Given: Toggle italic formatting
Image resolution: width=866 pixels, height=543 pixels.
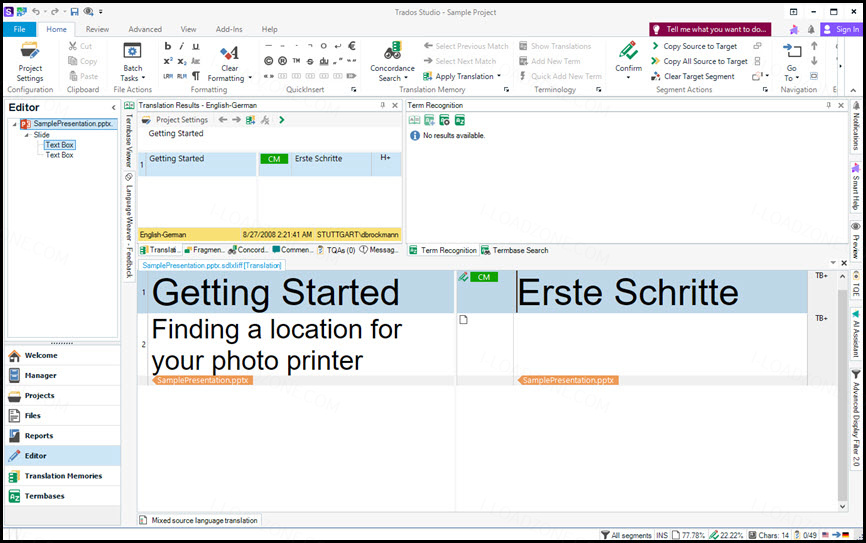Looking at the screenshot, I should pyautogui.click(x=182, y=46).
